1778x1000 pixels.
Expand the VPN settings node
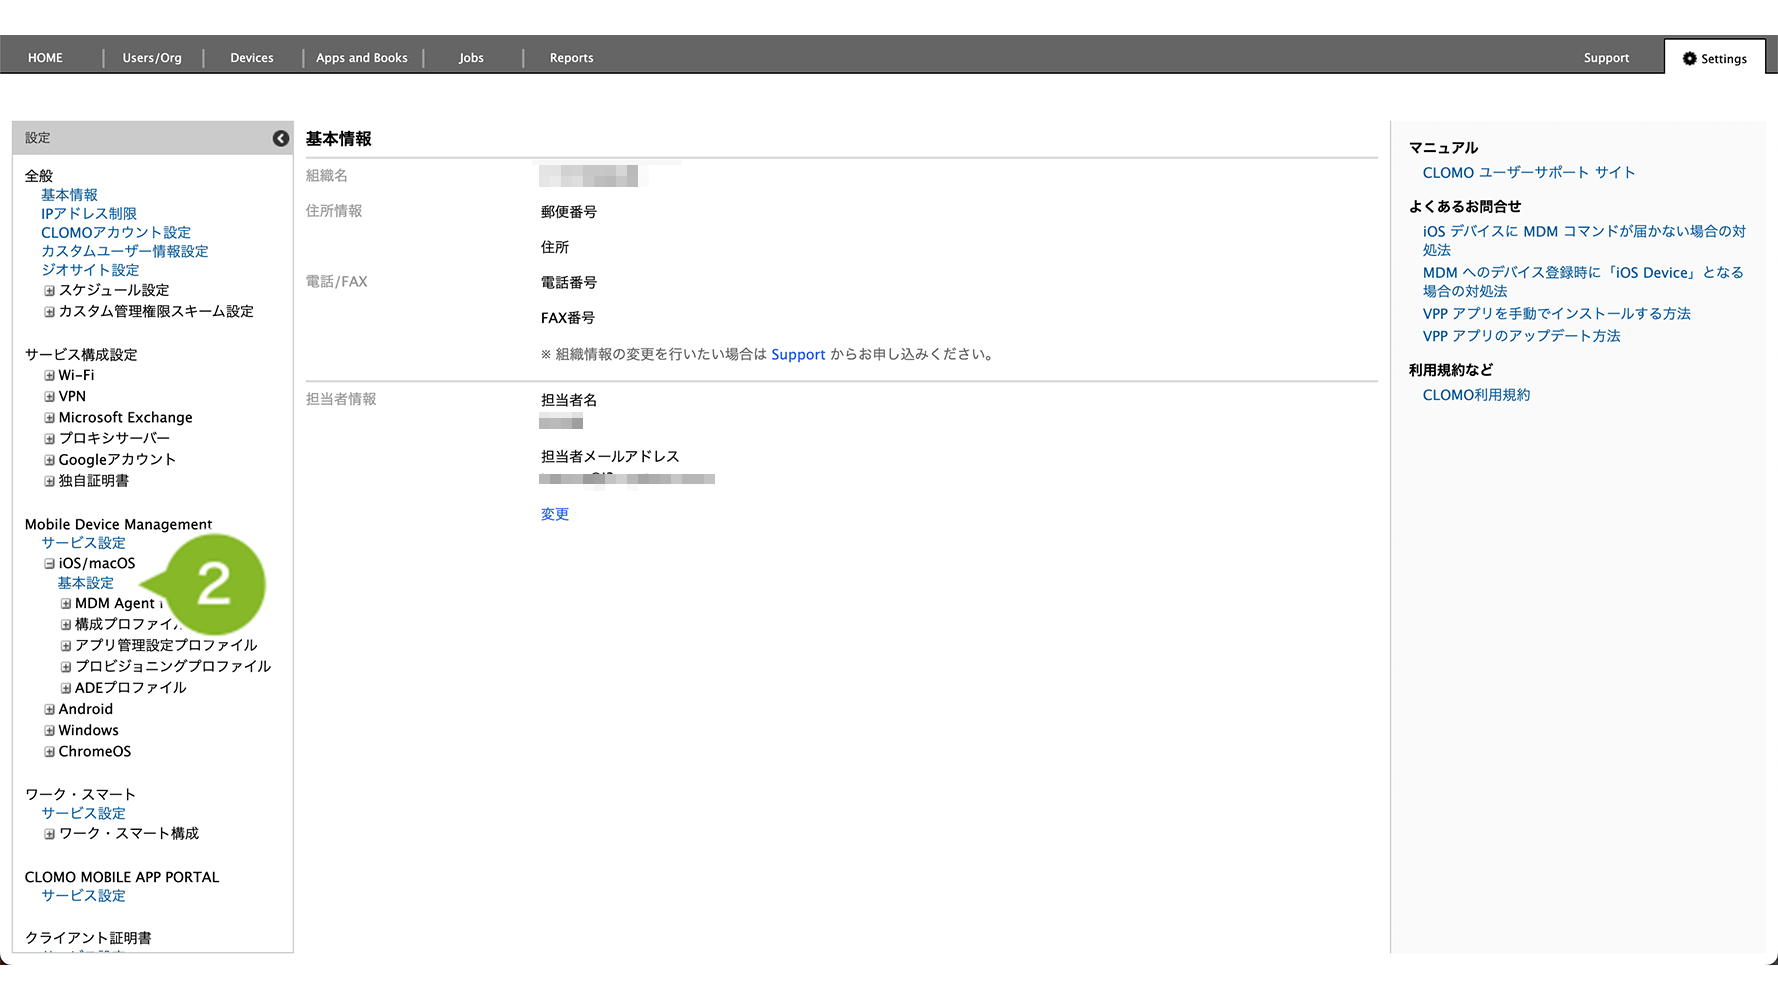click(49, 397)
